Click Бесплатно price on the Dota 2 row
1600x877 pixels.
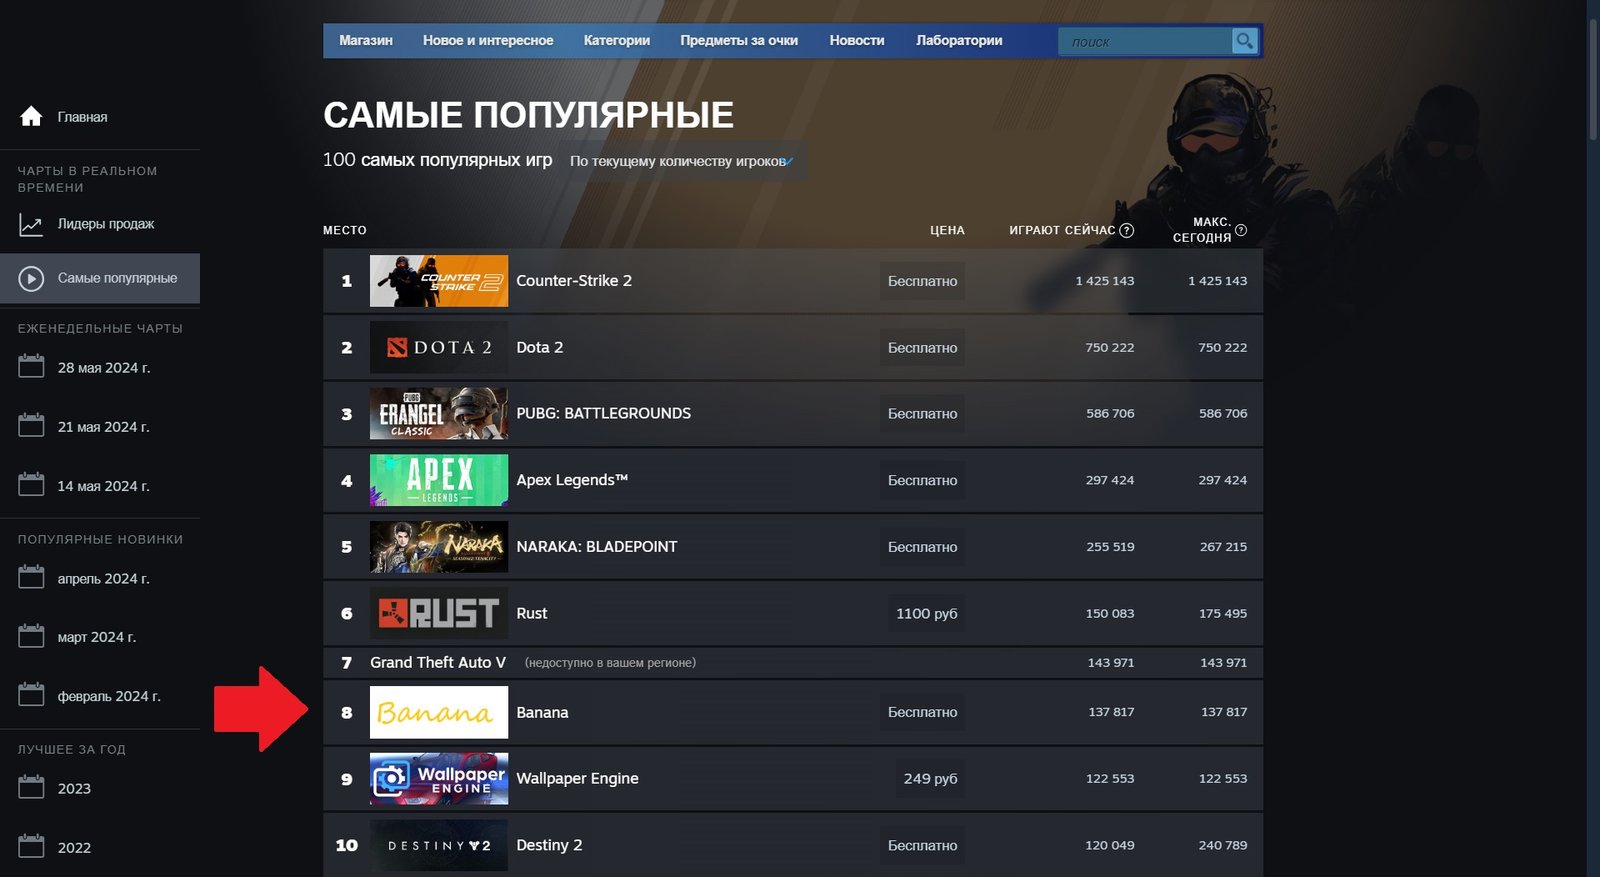[x=922, y=347]
